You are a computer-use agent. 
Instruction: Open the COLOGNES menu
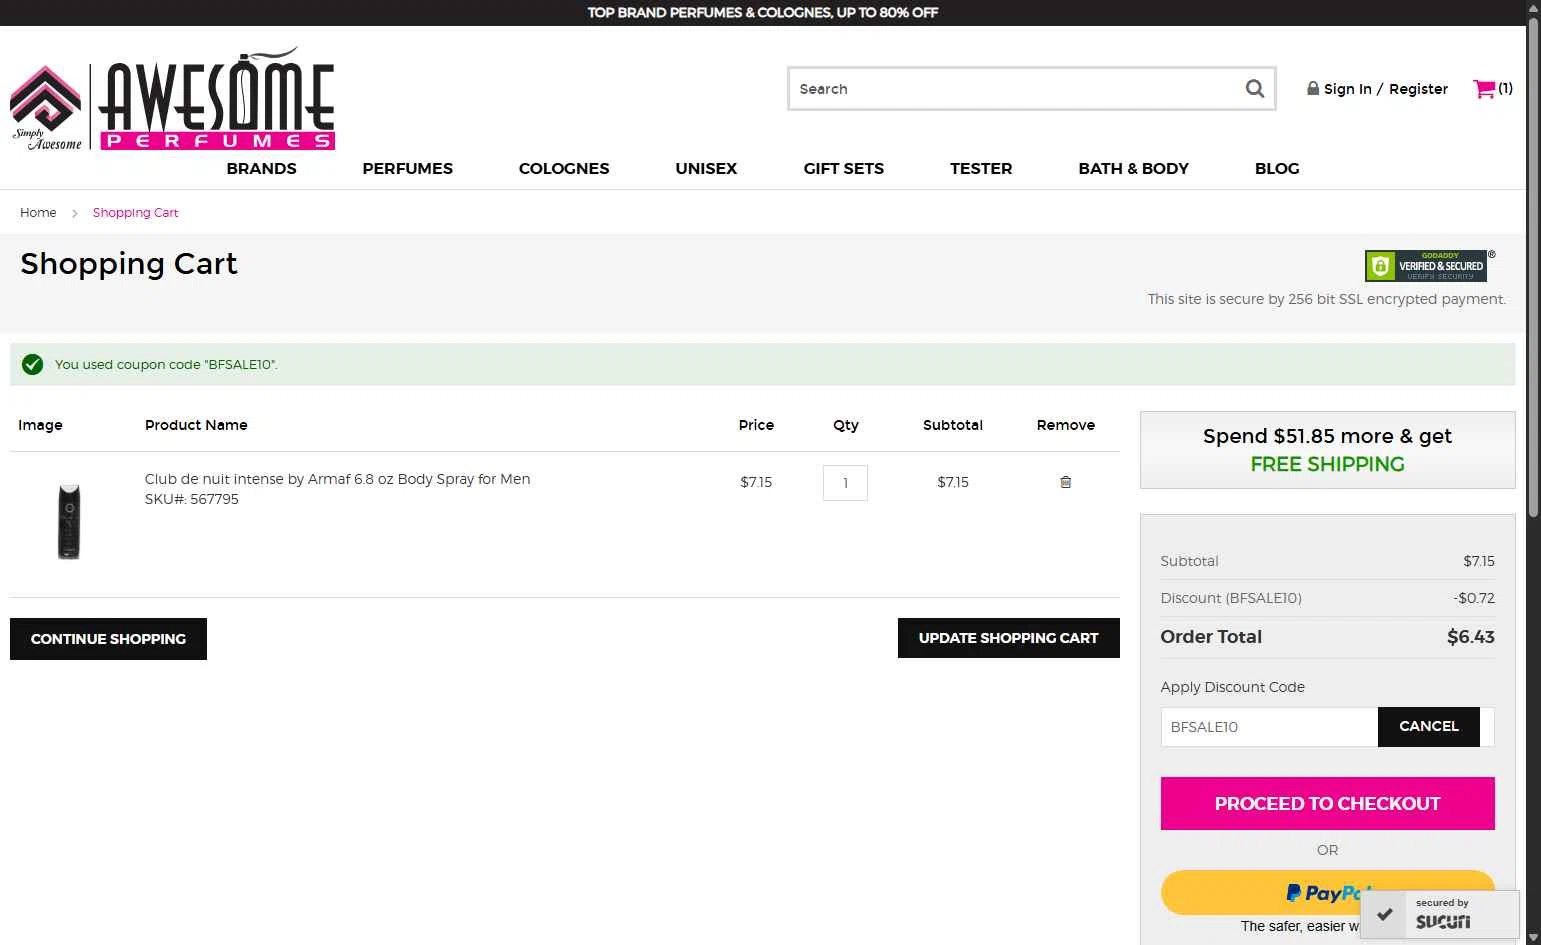(564, 168)
